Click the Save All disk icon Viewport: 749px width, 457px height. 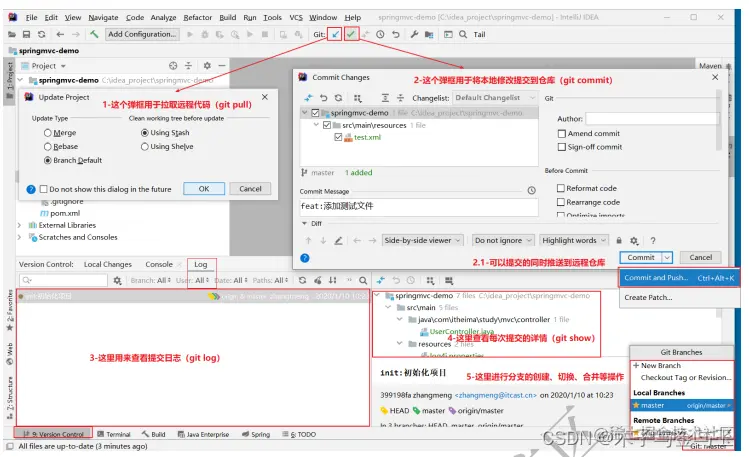(26, 34)
